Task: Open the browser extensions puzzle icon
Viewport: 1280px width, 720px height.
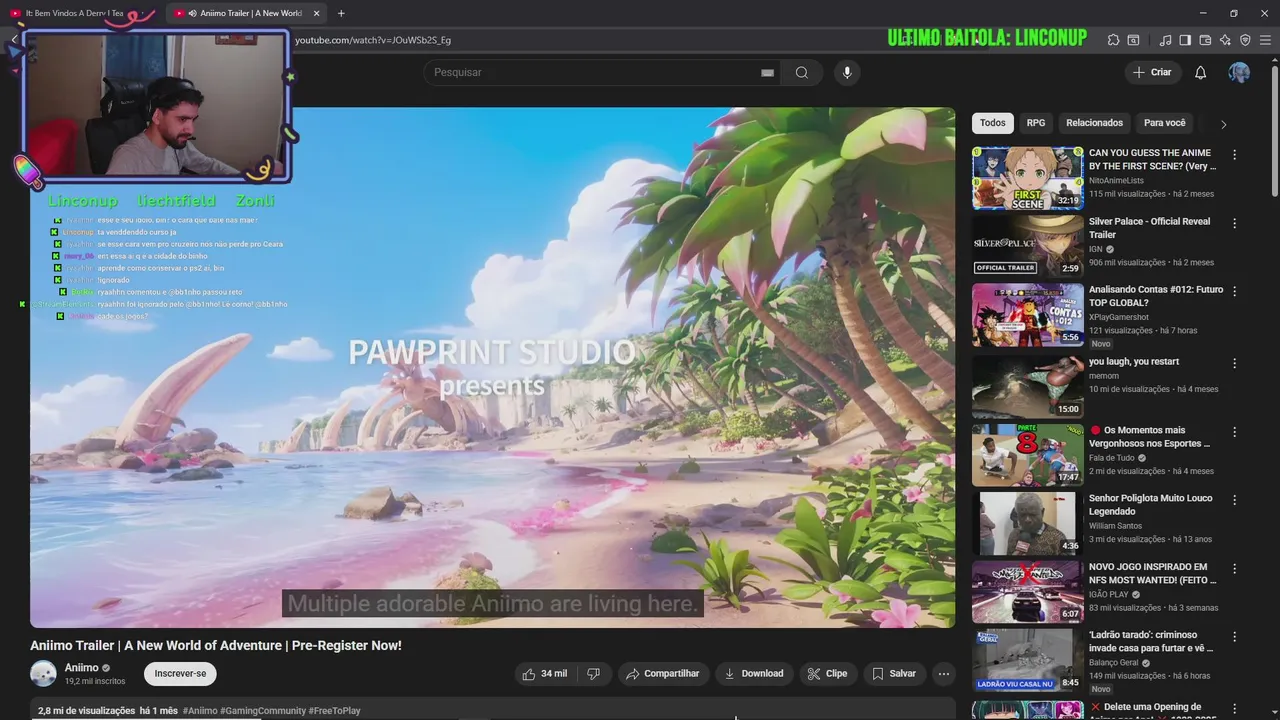Action: point(1113,40)
